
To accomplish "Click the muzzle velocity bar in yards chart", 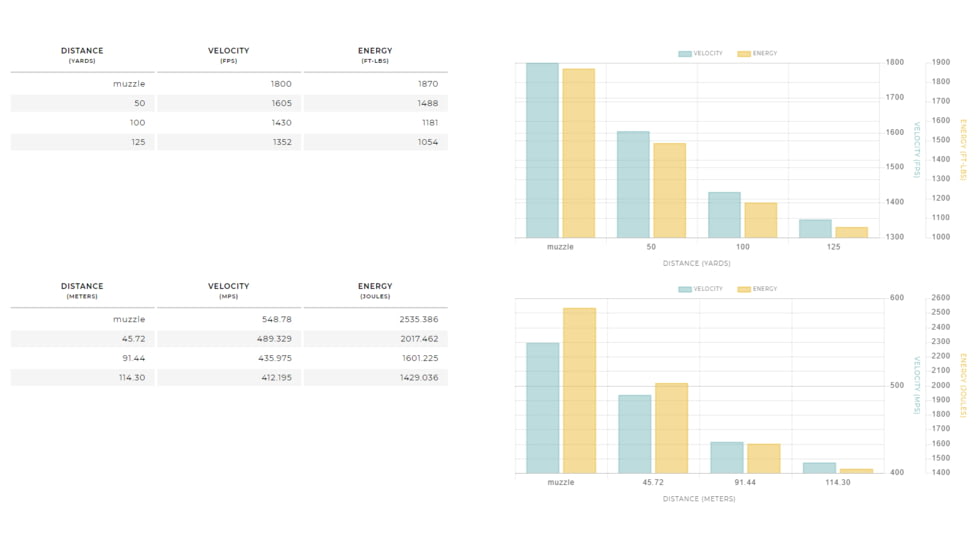I will [542, 150].
